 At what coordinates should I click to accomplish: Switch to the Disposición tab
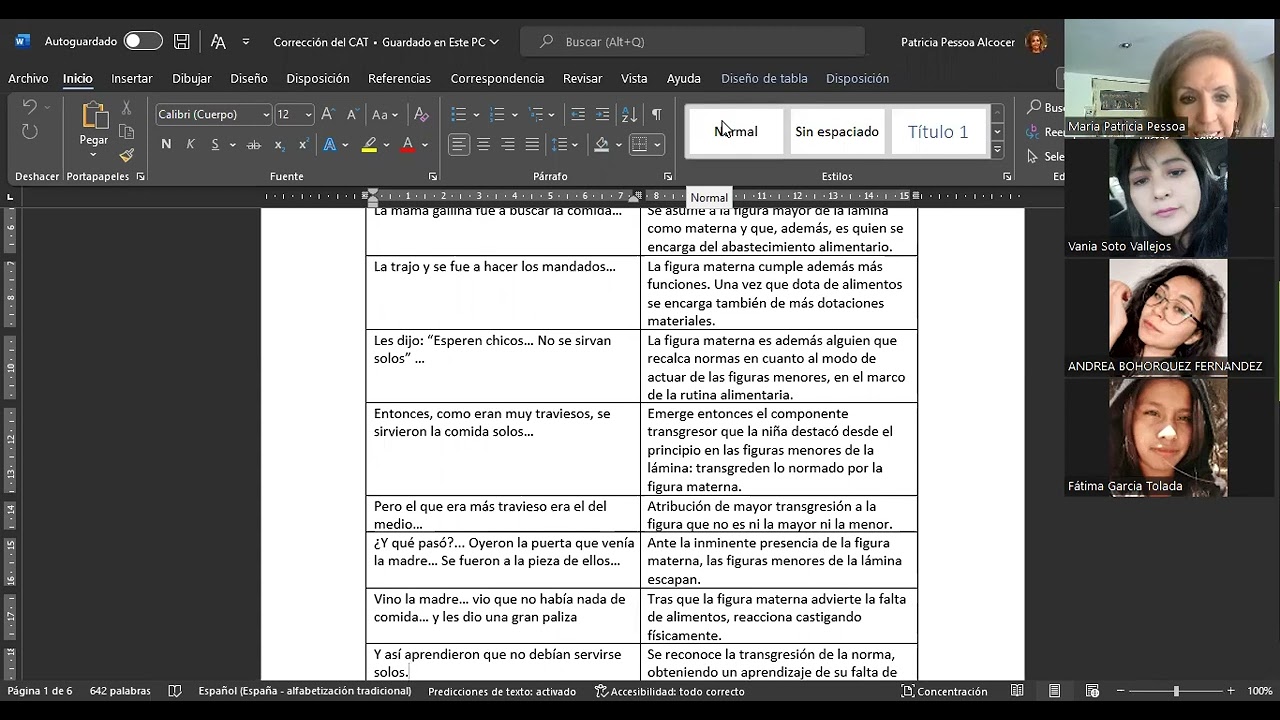tap(318, 78)
